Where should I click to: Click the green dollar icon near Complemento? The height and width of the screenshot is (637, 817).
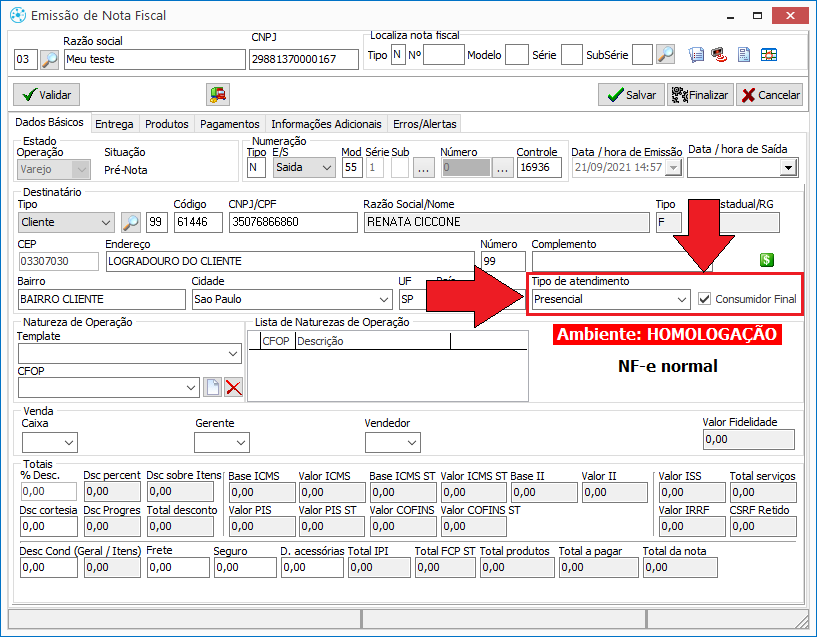click(766, 260)
